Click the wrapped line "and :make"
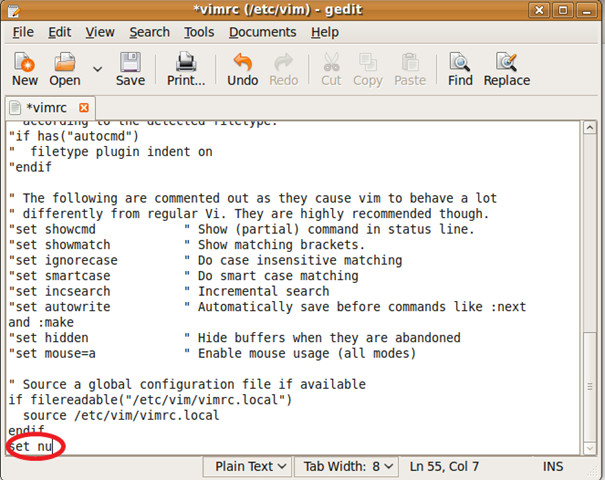Image resolution: width=605 pixels, height=480 pixels. click(x=41, y=322)
